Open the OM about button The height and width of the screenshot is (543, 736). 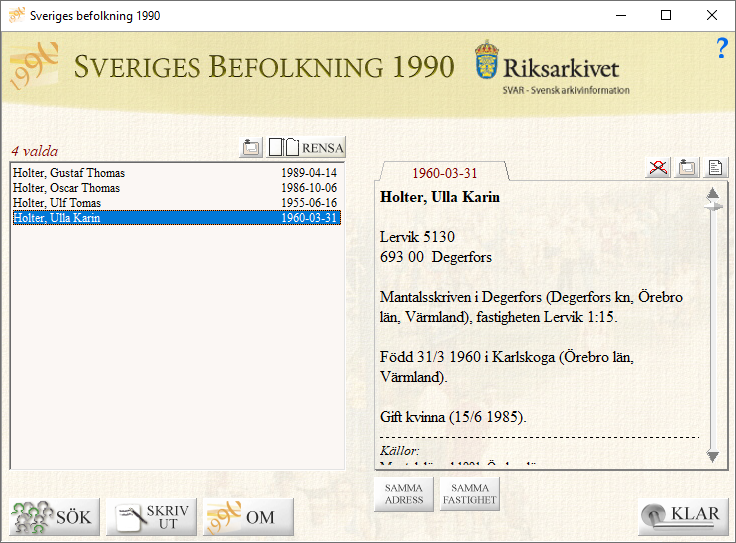pos(248,517)
